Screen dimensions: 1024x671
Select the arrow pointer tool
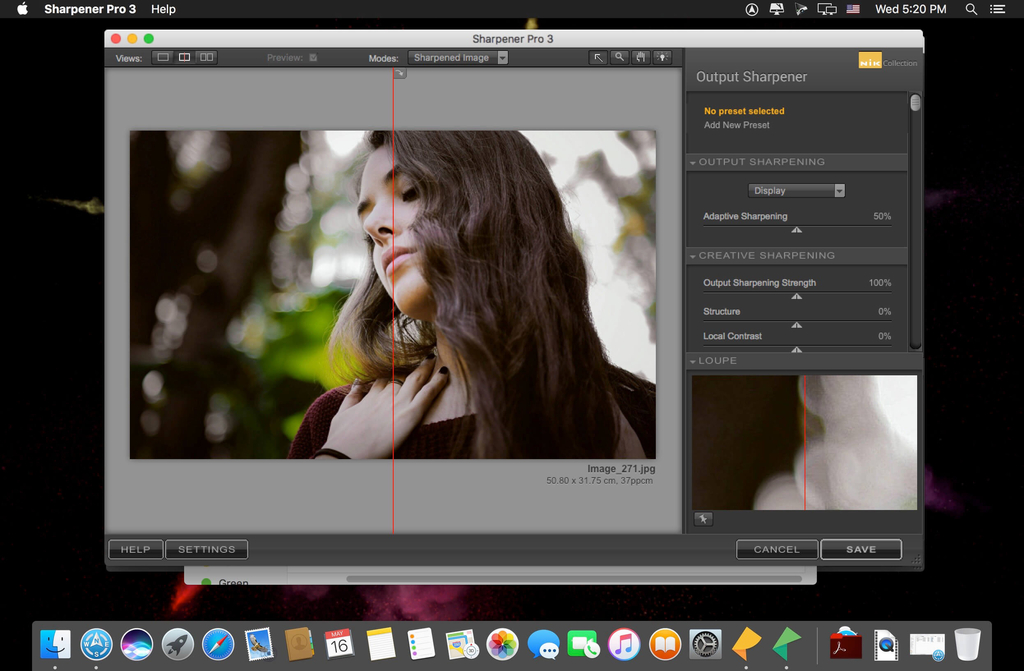point(599,58)
